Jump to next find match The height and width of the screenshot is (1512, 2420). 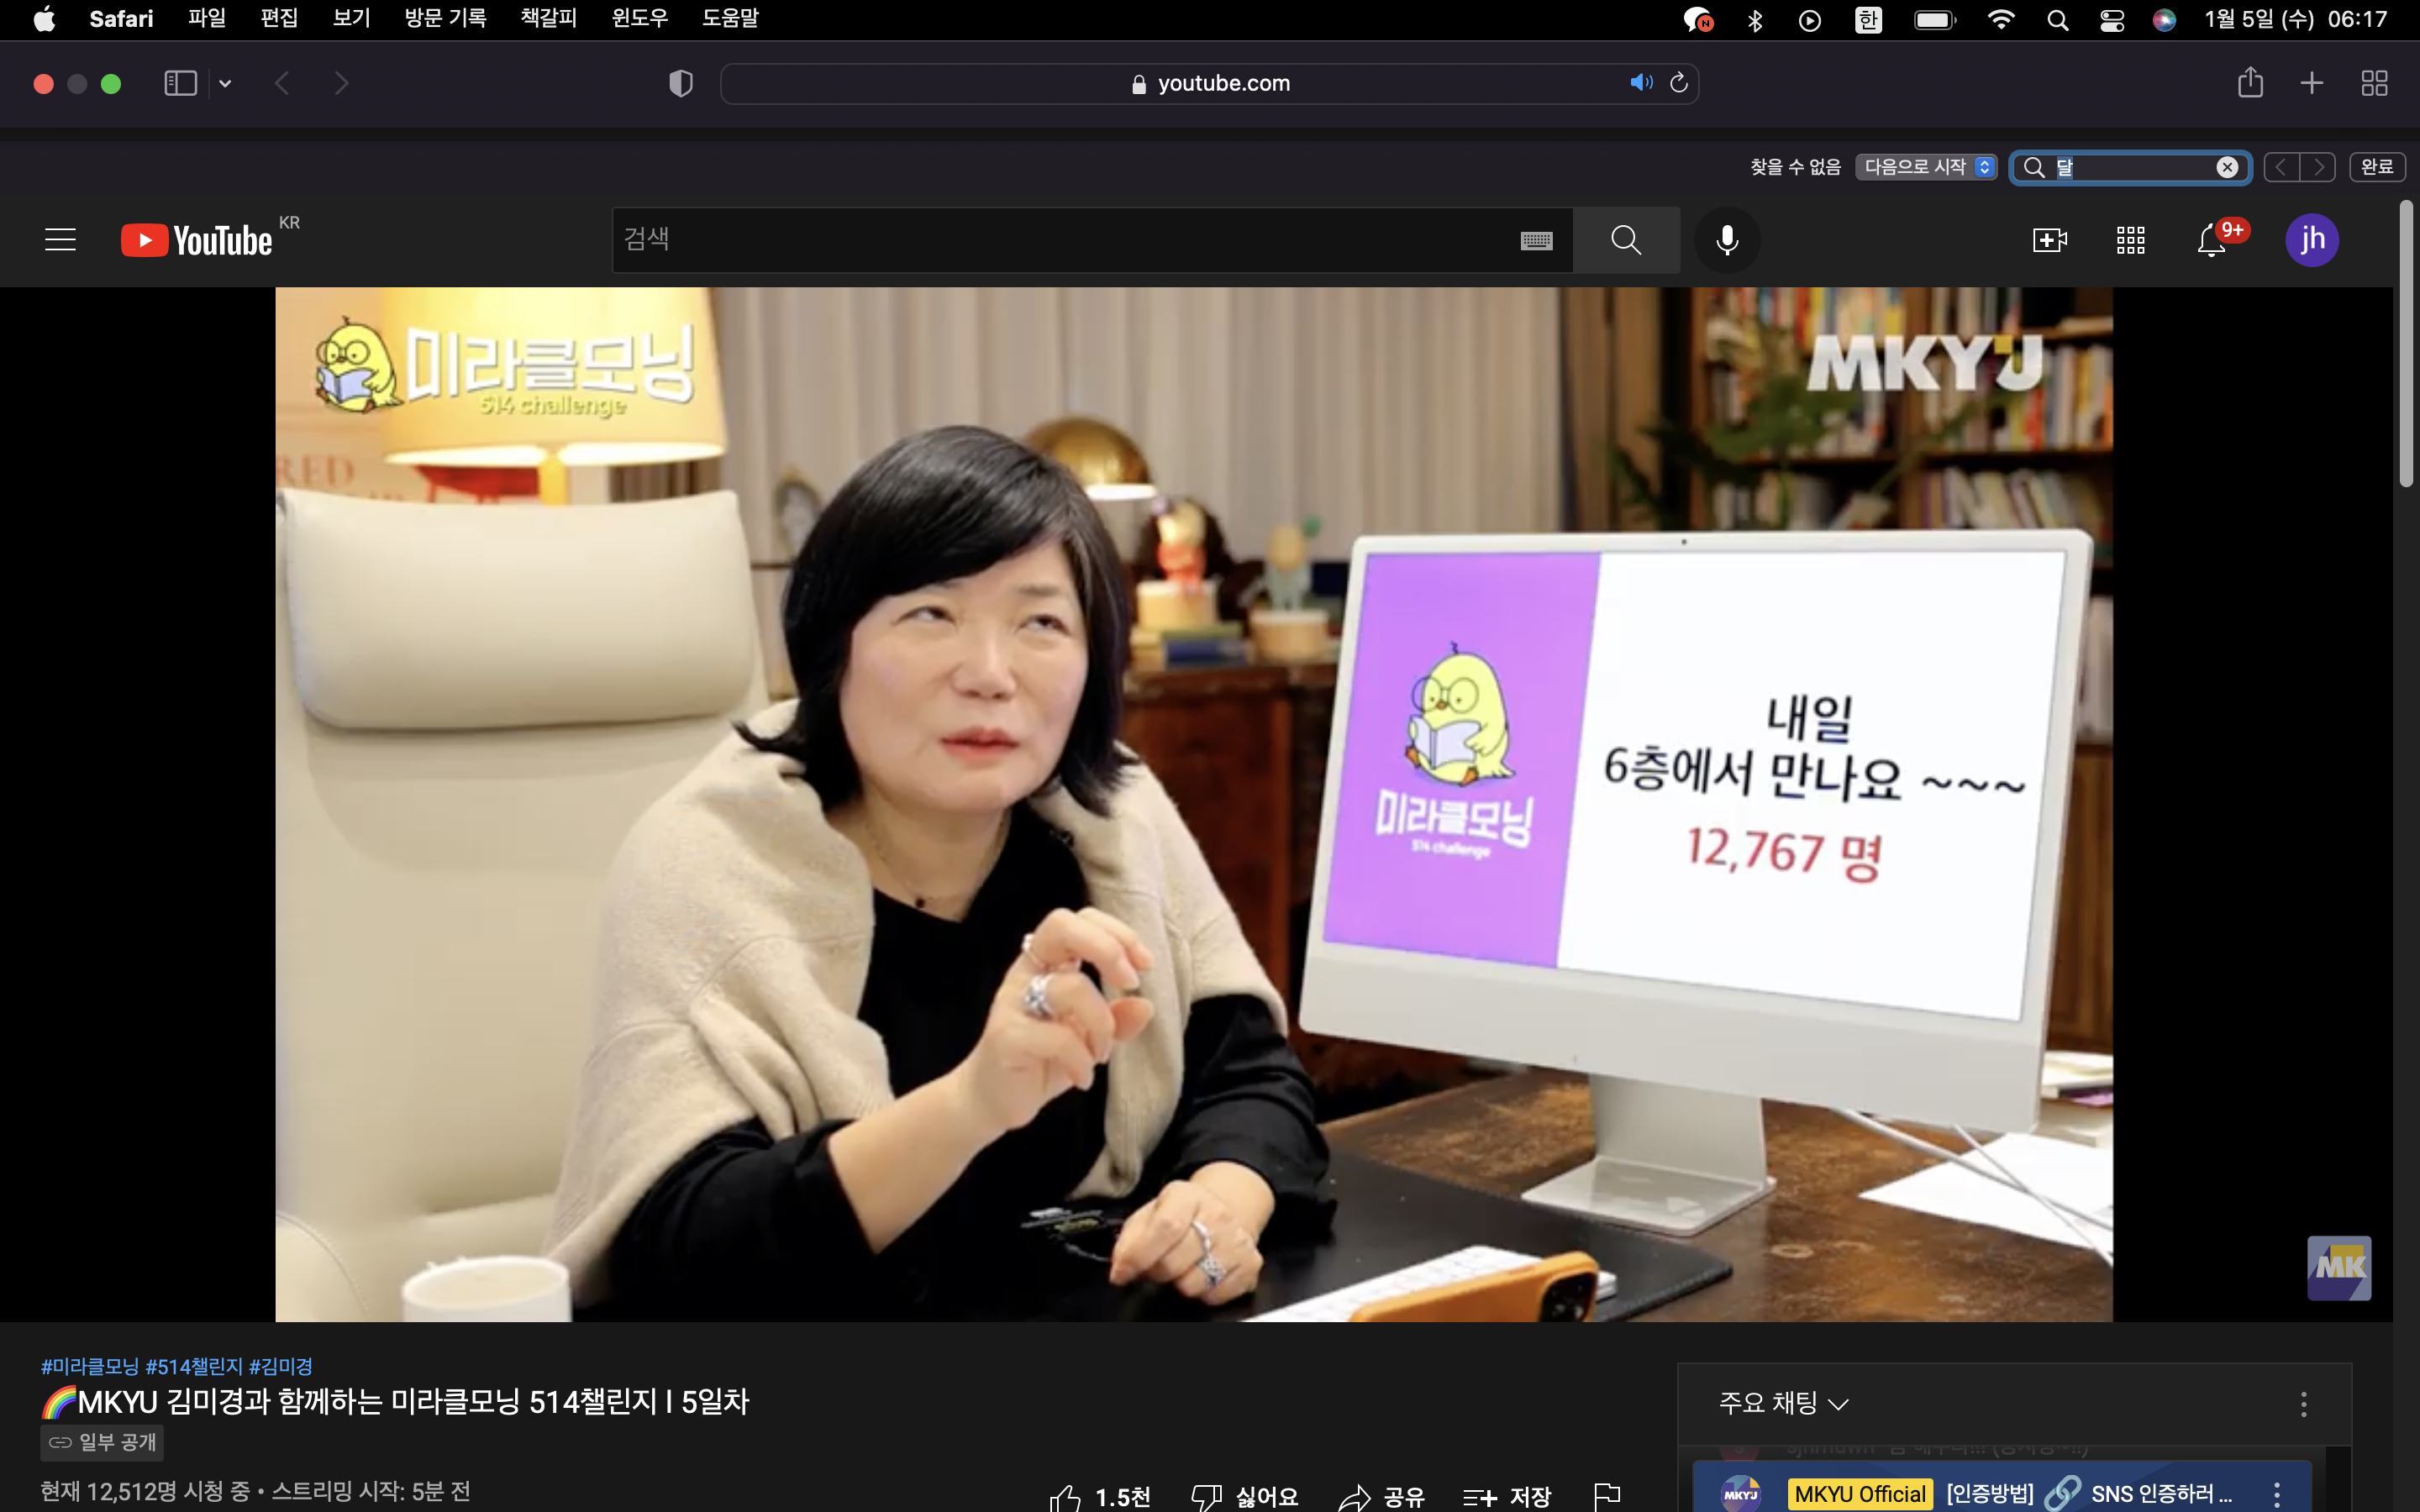pyautogui.click(x=2318, y=167)
